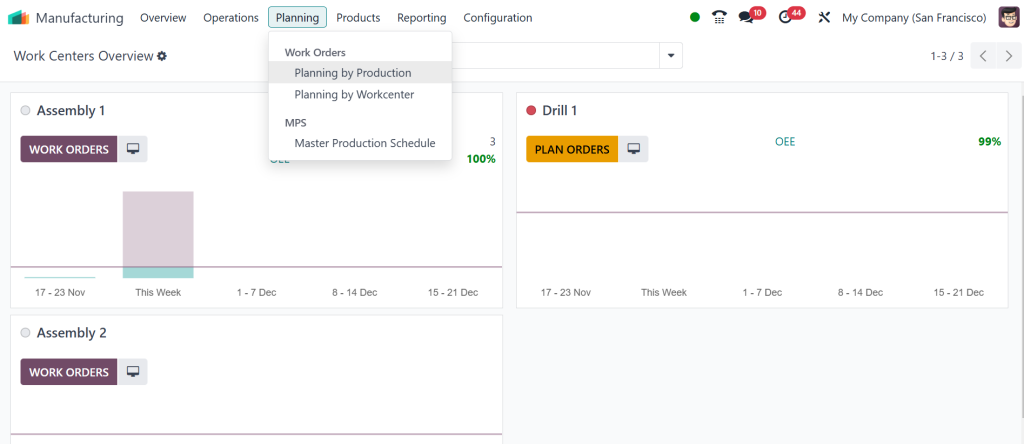Screen dimensions: 1024x444
Task: Open the Configuration menu
Action: coord(498,18)
